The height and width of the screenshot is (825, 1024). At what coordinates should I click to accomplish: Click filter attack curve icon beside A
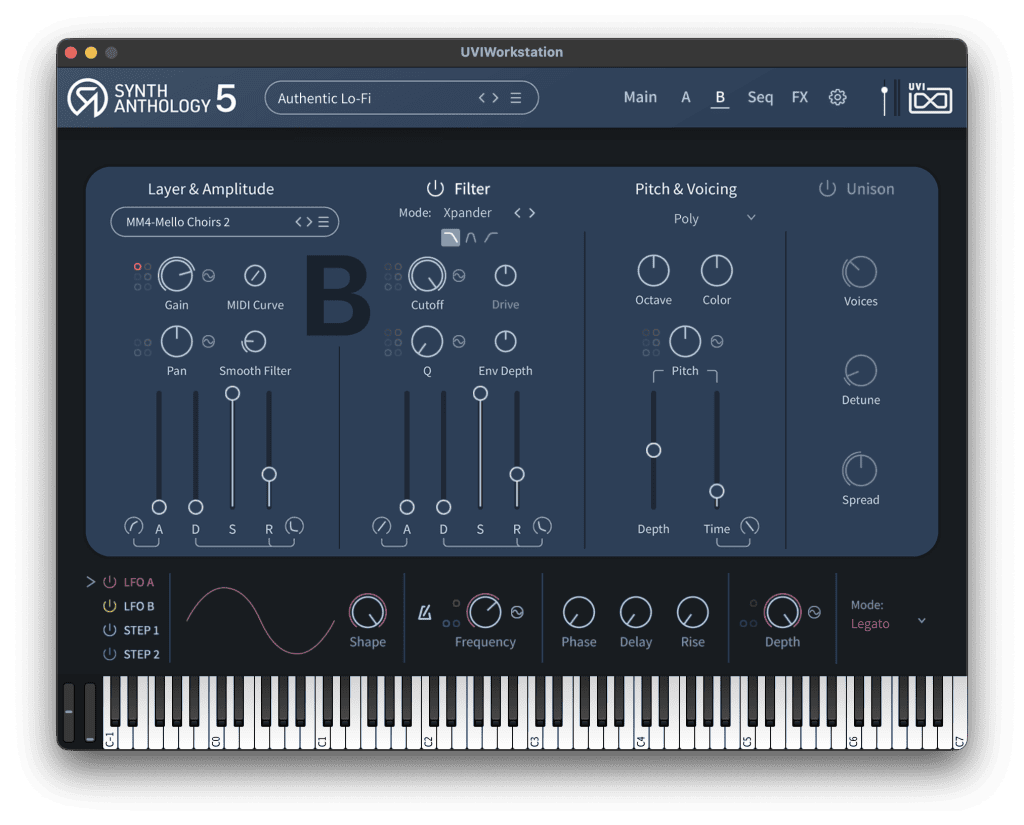pos(381,526)
